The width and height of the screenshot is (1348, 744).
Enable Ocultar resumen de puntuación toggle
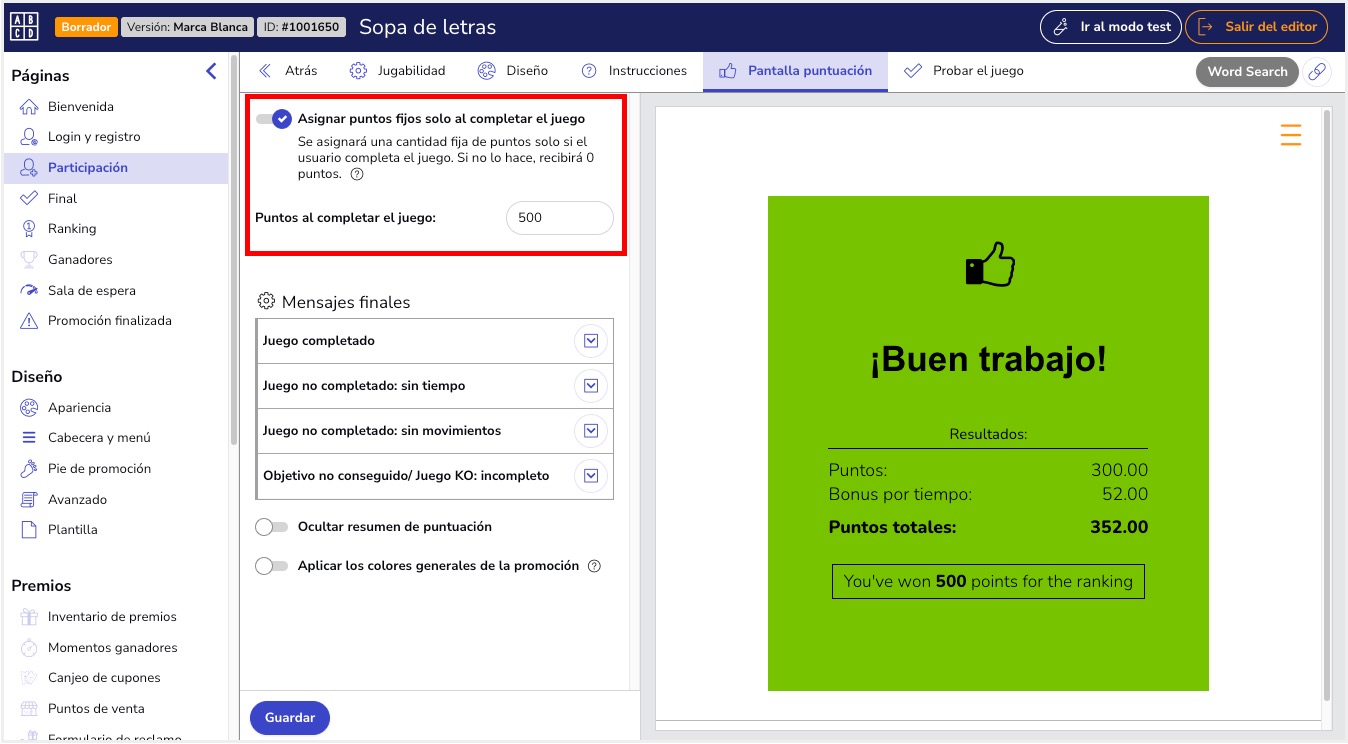coord(271,527)
